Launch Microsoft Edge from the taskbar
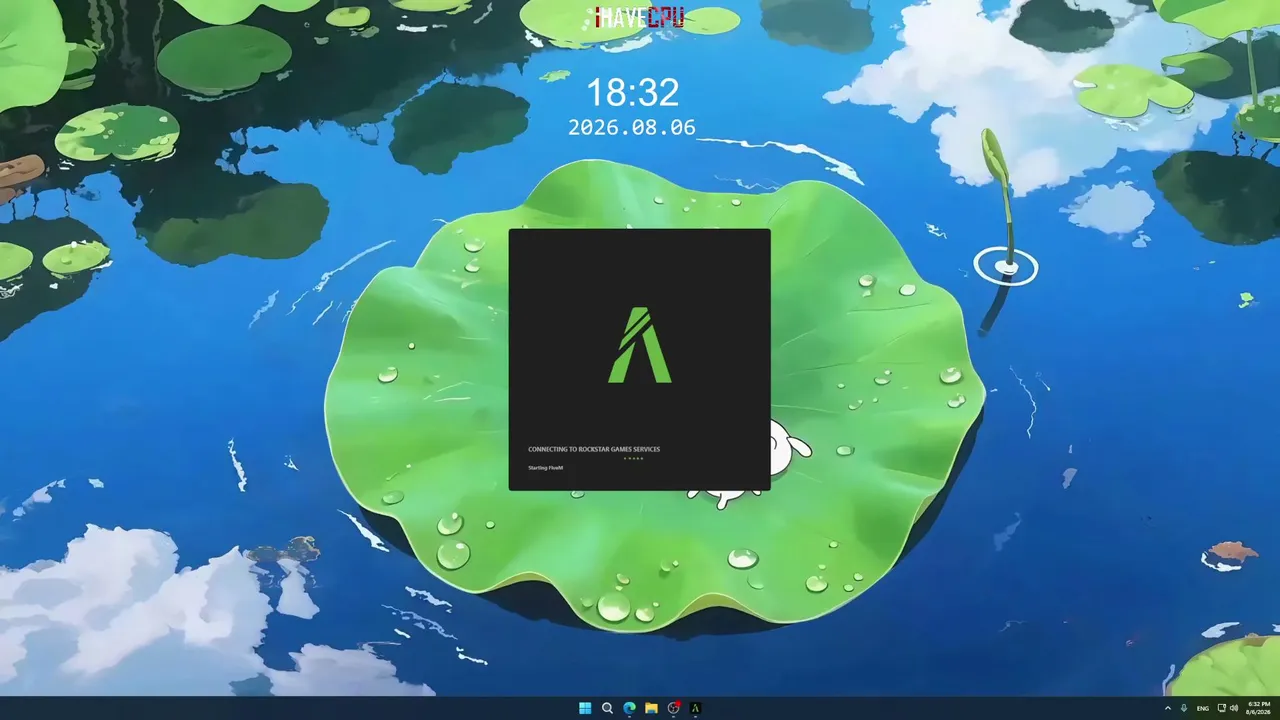Screen dimensions: 1280x720 tap(629, 708)
